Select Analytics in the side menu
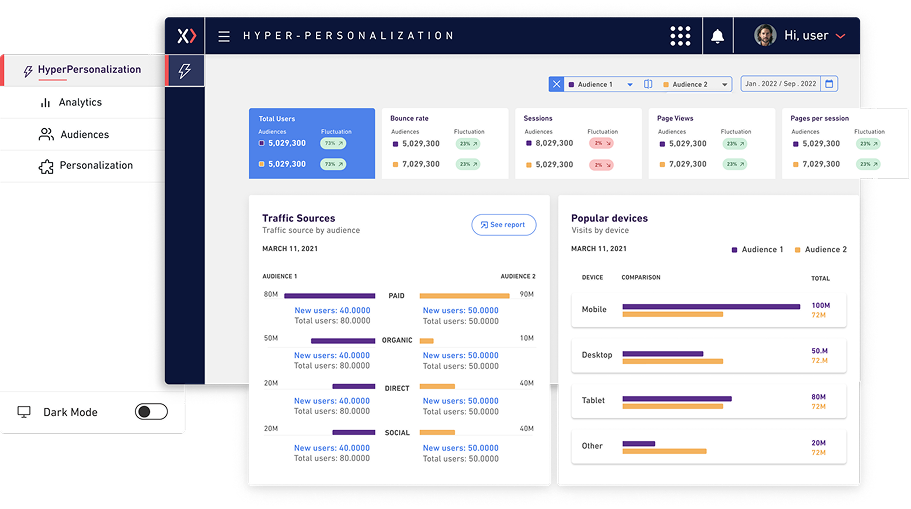The image size is (911, 509). pyautogui.click(x=80, y=103)
